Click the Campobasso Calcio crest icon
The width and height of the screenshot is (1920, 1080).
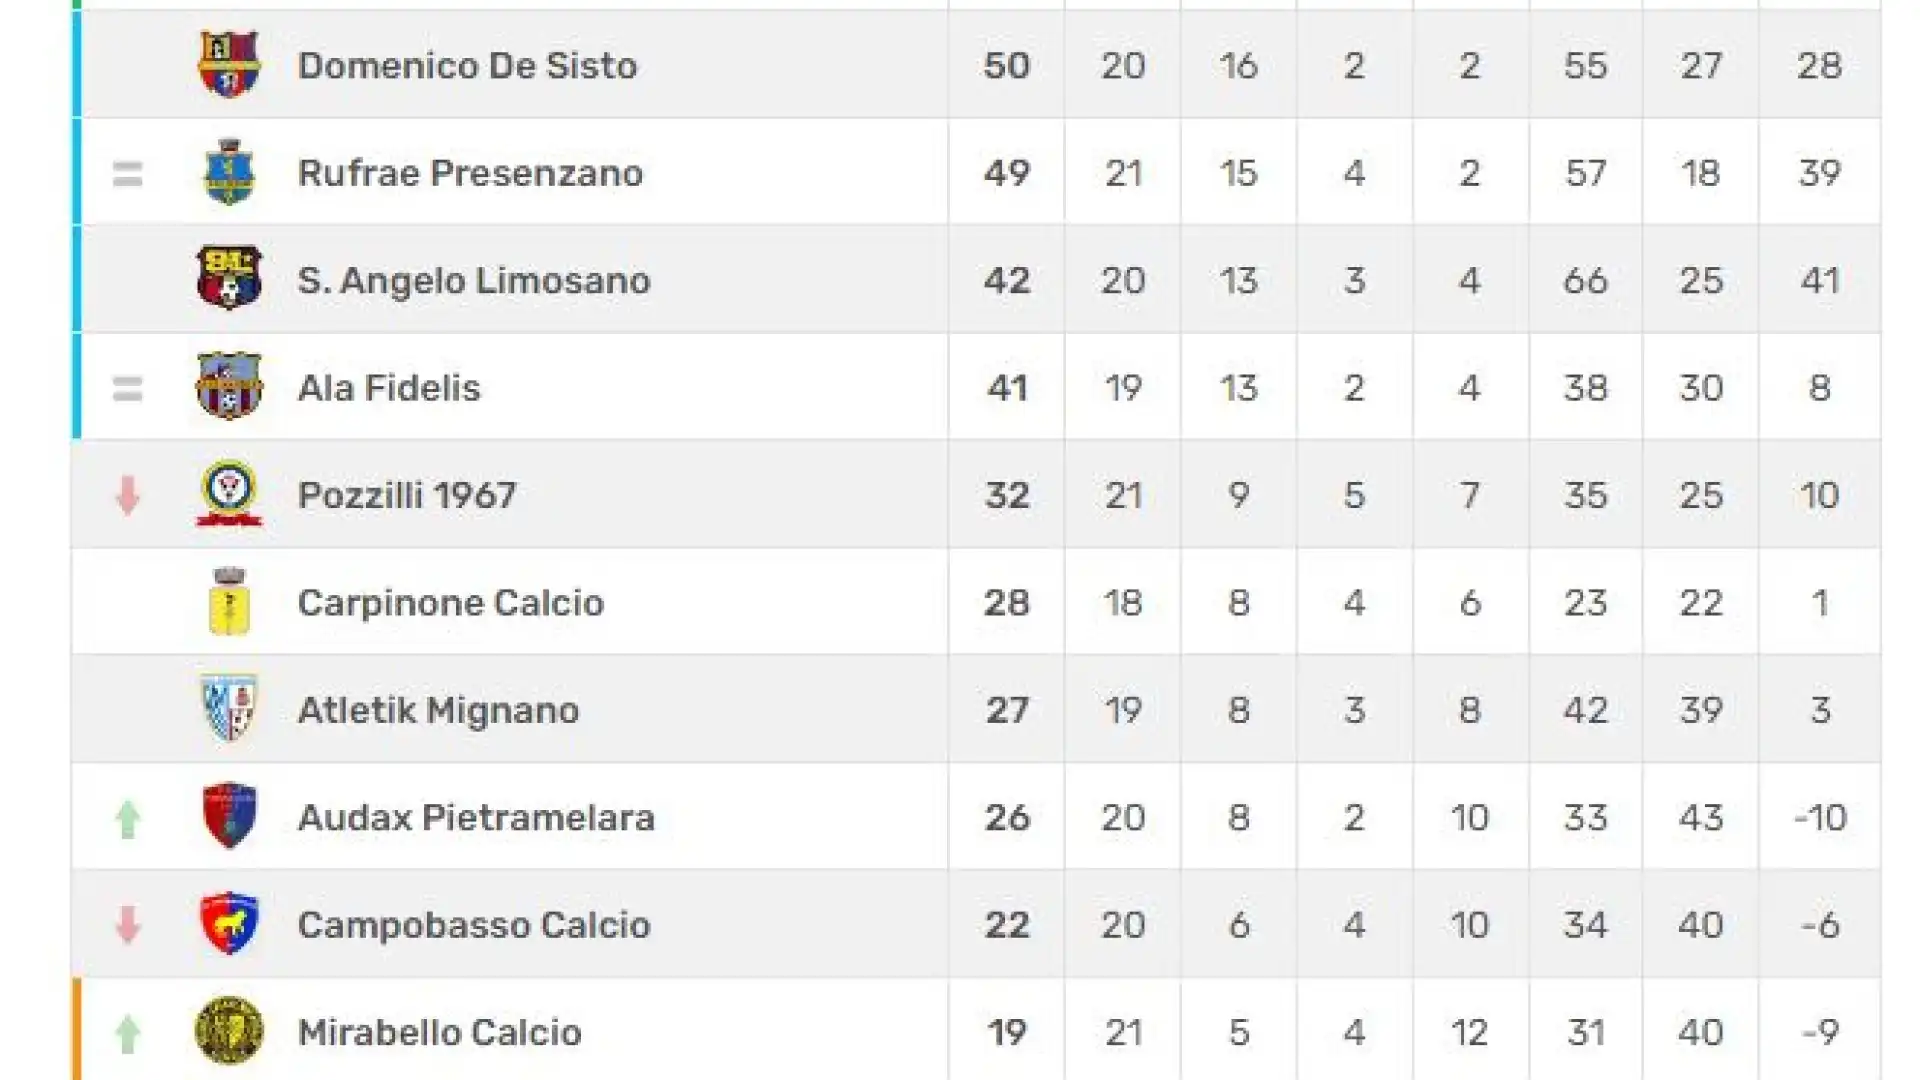click(229, 923)
